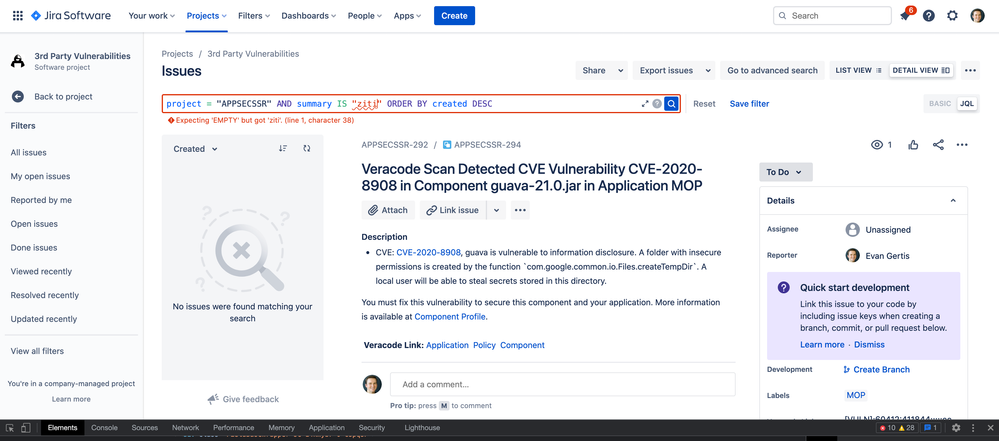Vote for this issue with thumbs-up icon

click(x=914, y=145)
